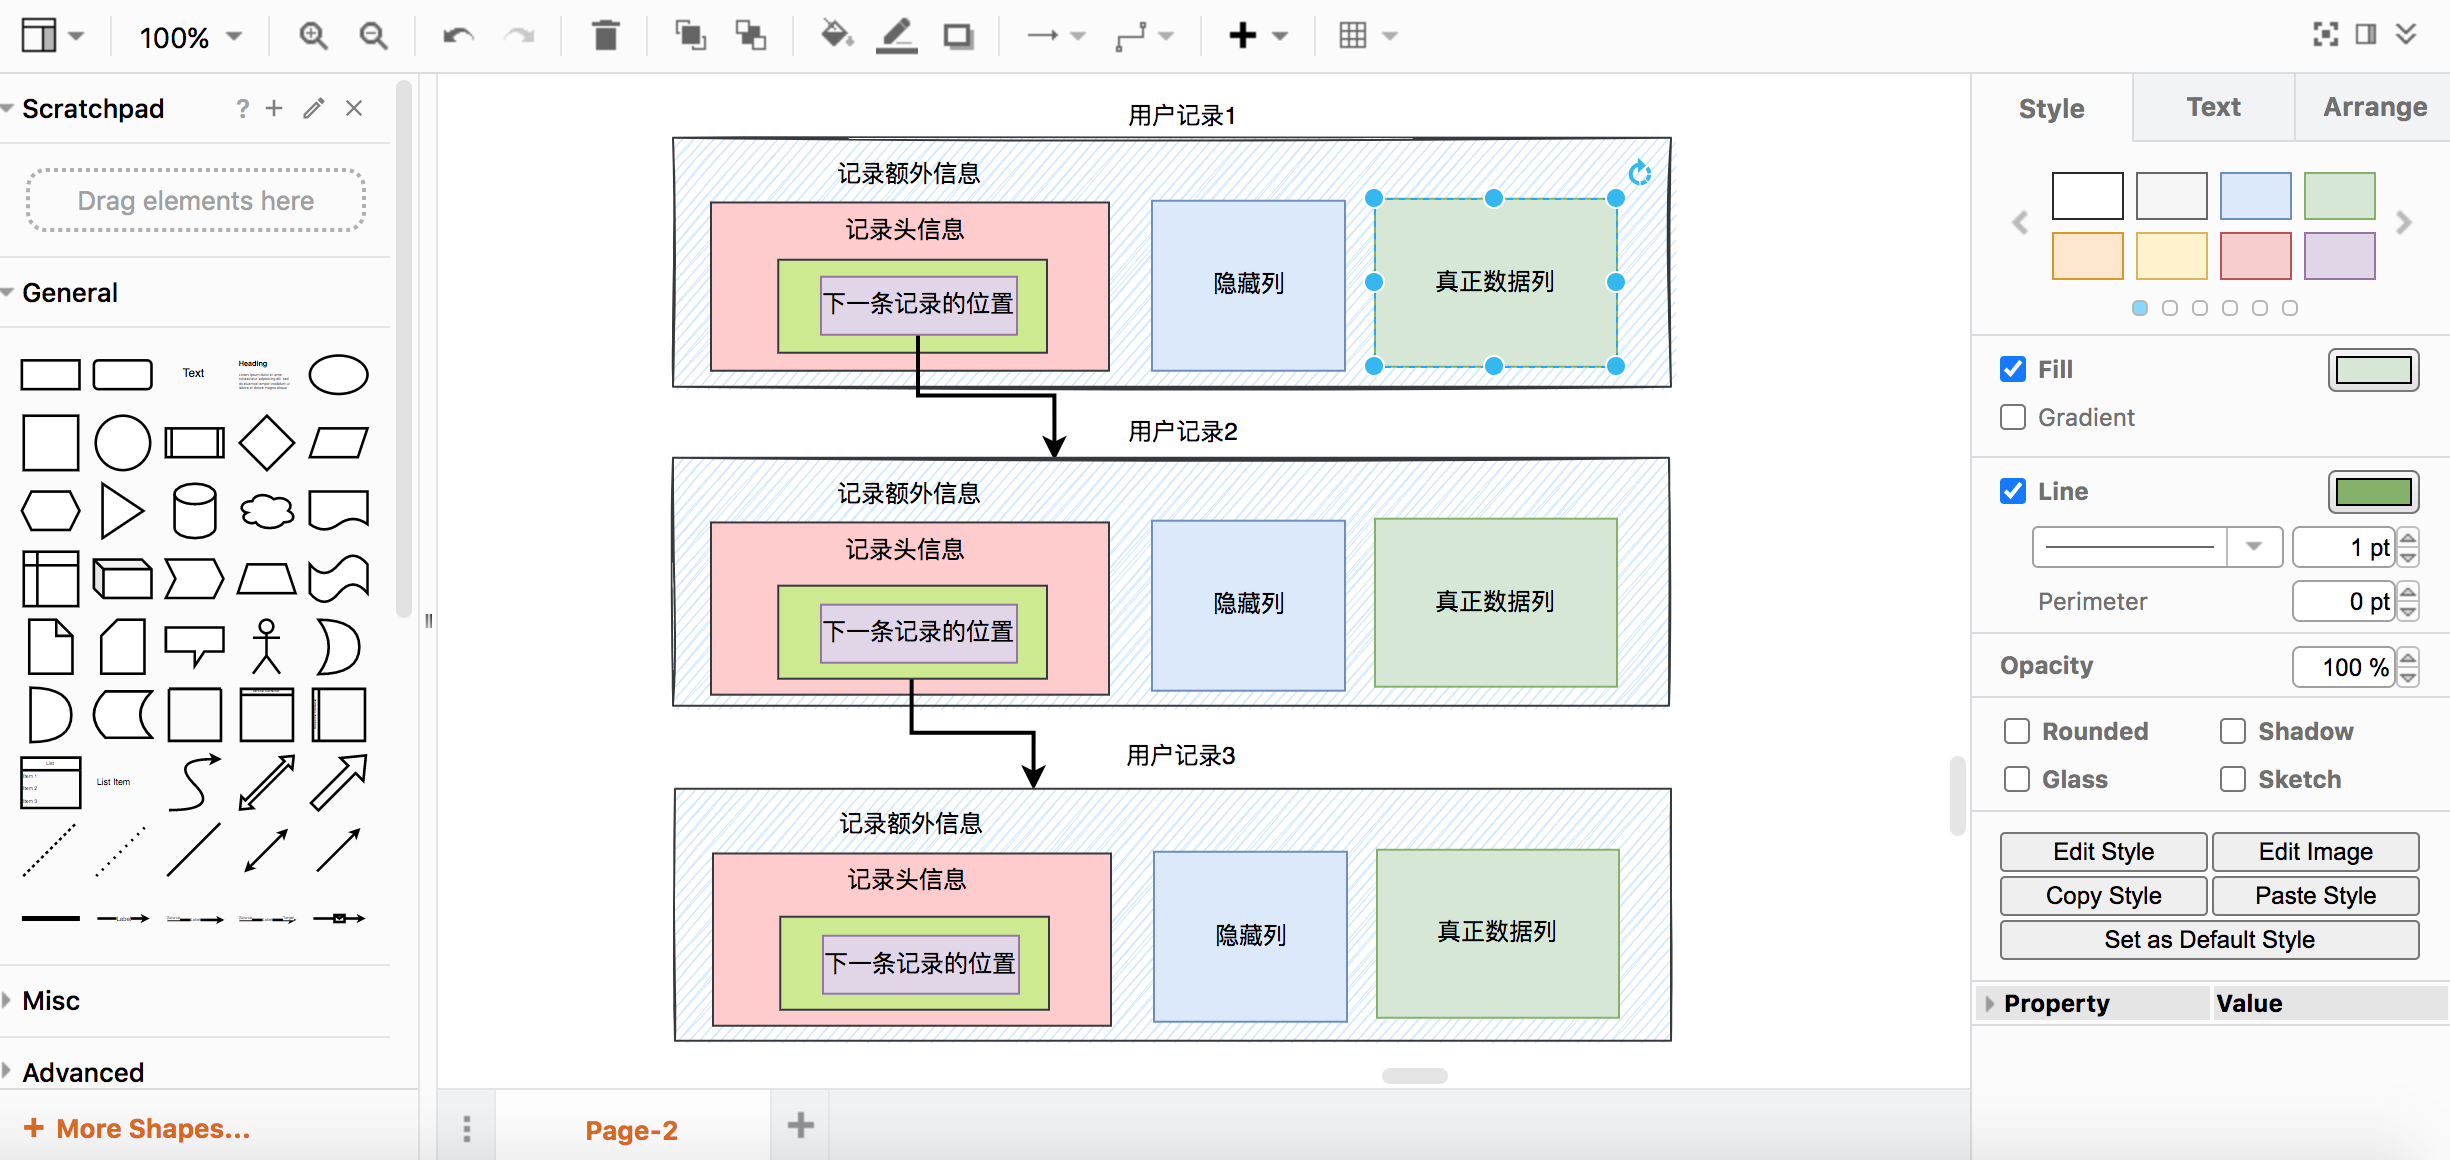
Task: Open line color pencil tool
Action: click(897, 36)
